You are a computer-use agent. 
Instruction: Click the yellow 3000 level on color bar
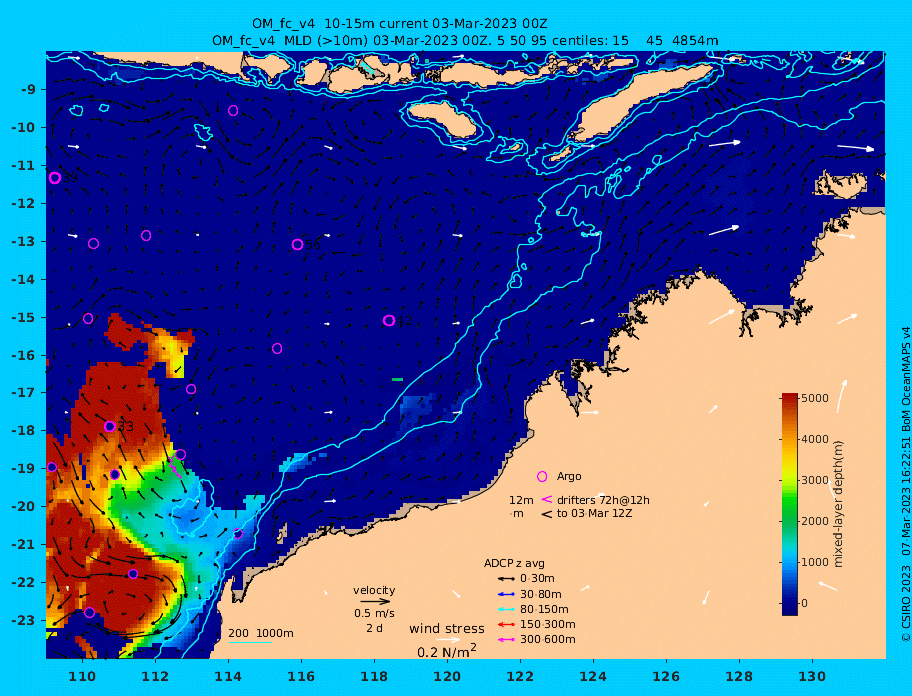click(790, 480)
